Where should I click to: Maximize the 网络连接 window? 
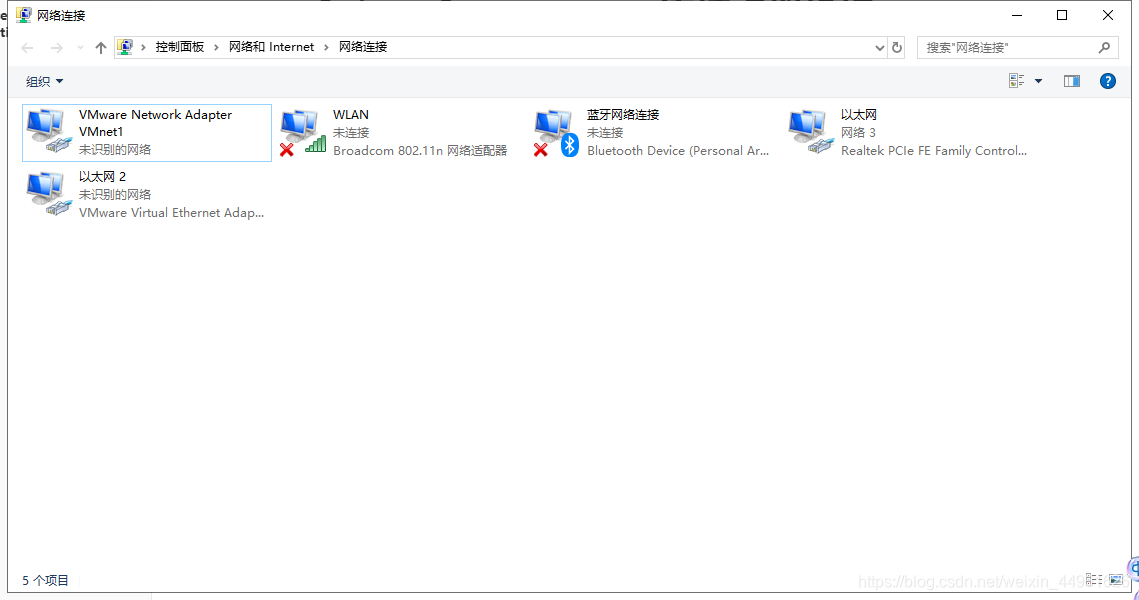click(x=1062, y=15)
